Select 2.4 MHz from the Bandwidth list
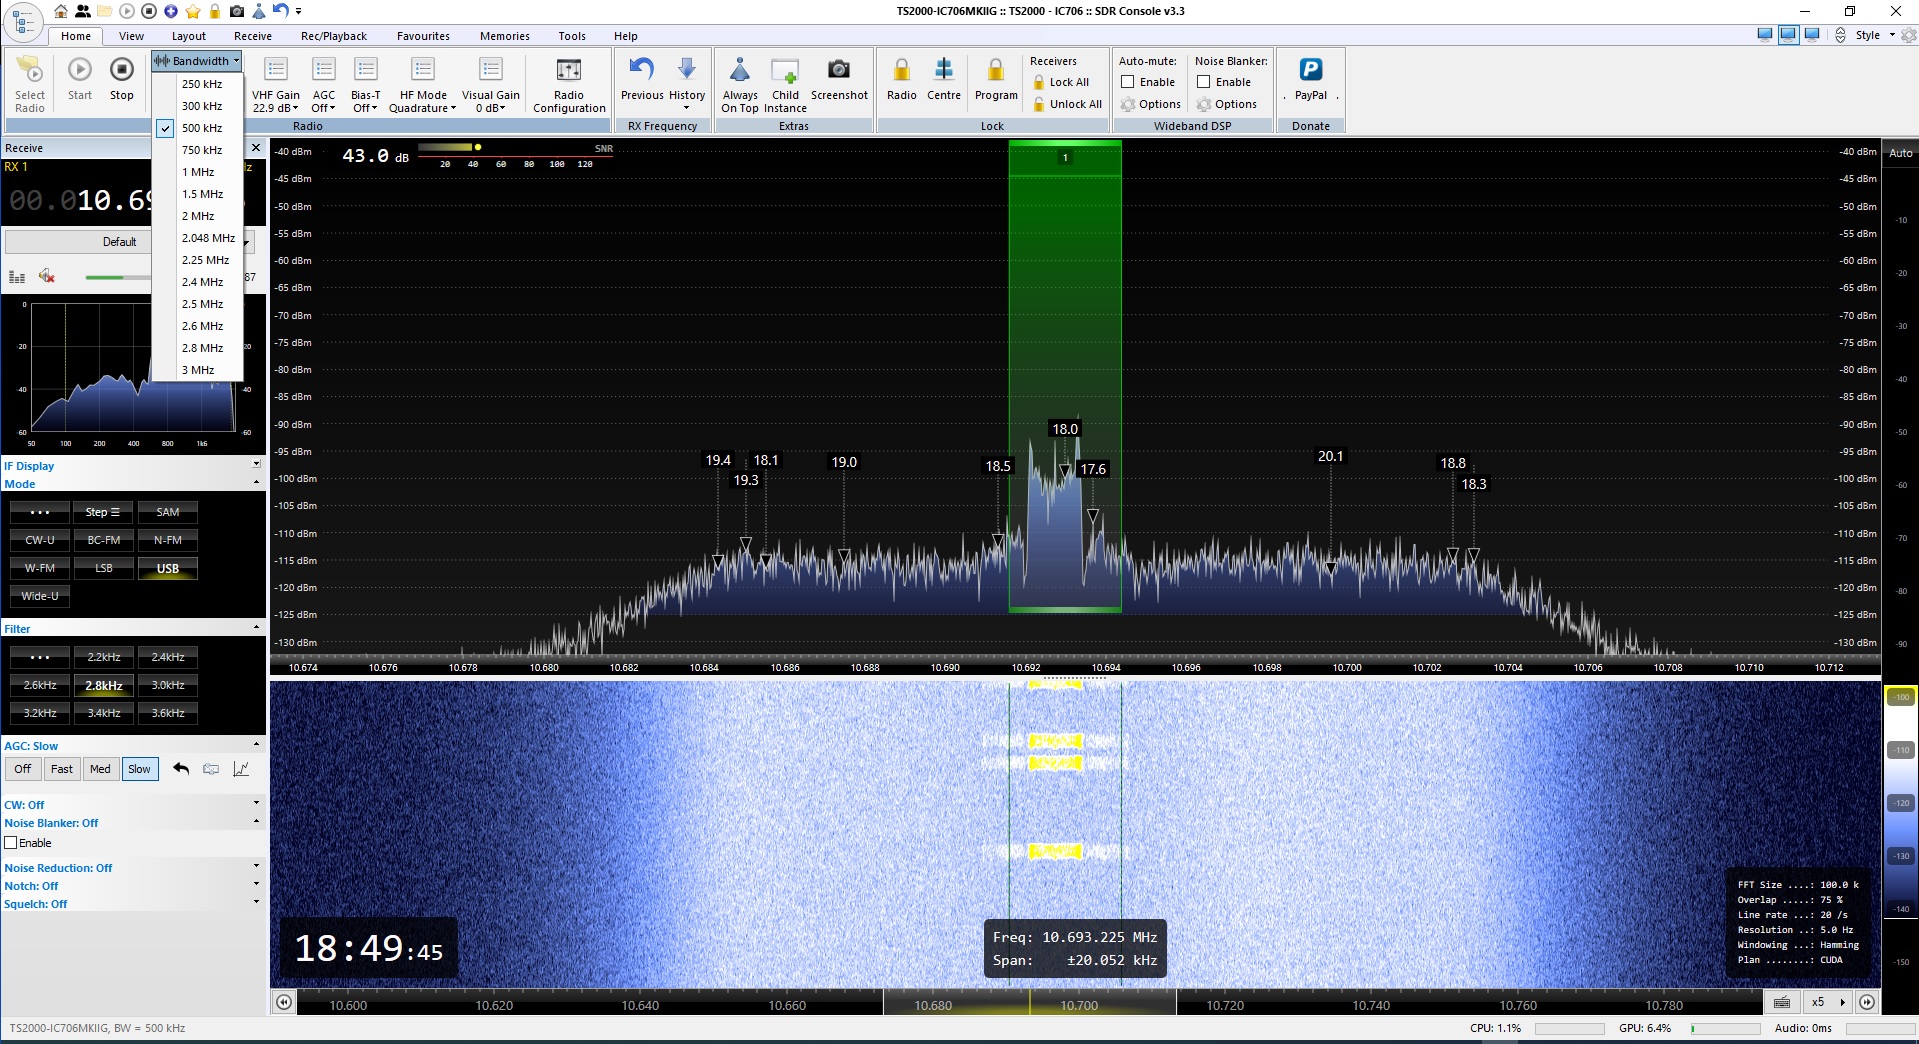This screenshot has height=1044, width=1919. [204, 282]
